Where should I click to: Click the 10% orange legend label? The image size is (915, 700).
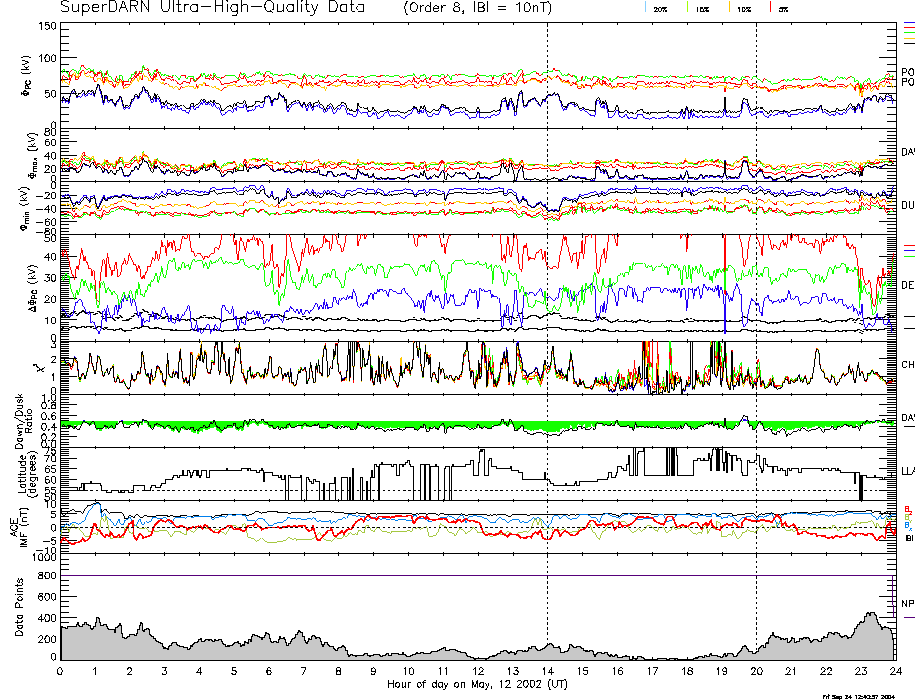coord(743,8)
